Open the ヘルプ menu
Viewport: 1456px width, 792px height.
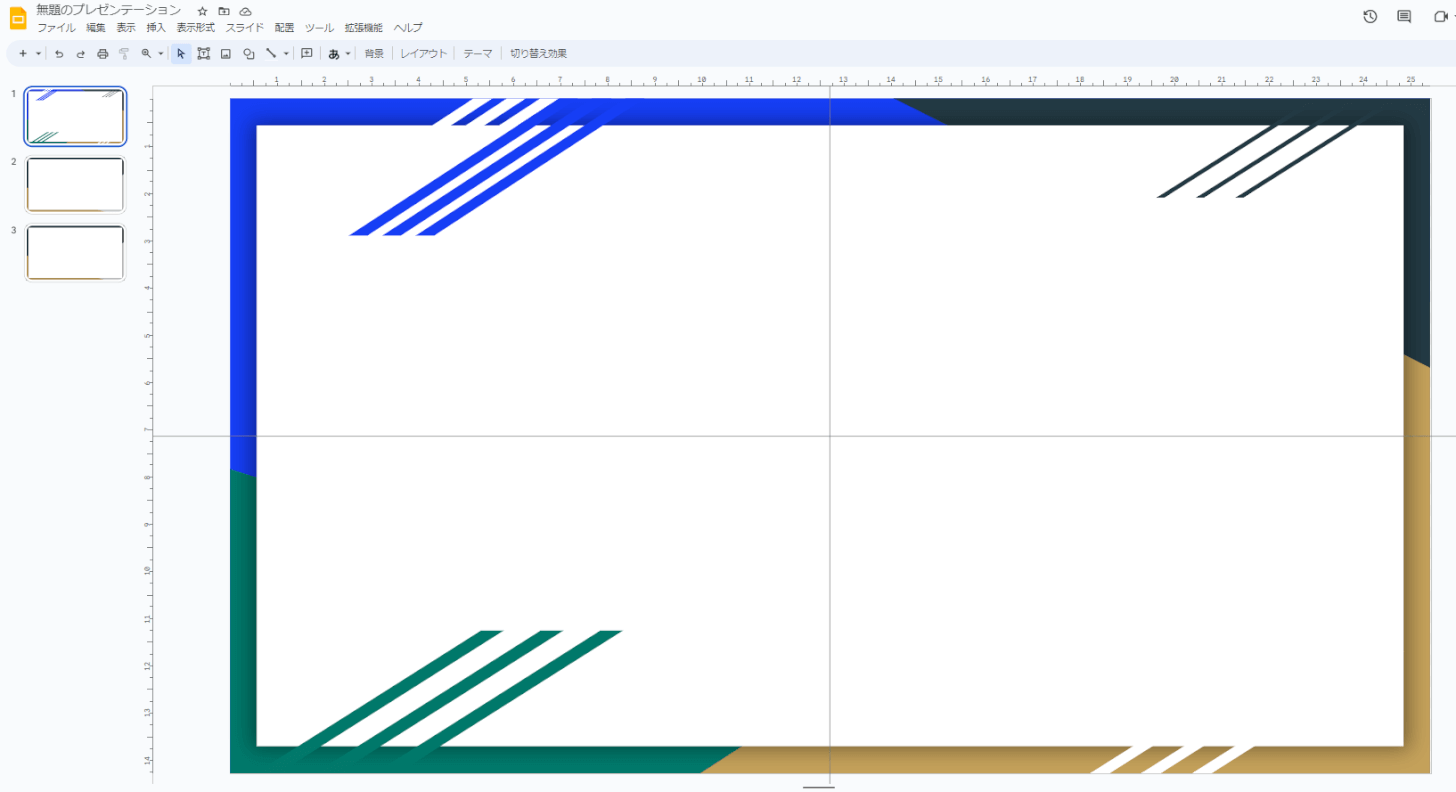[408, 28]
